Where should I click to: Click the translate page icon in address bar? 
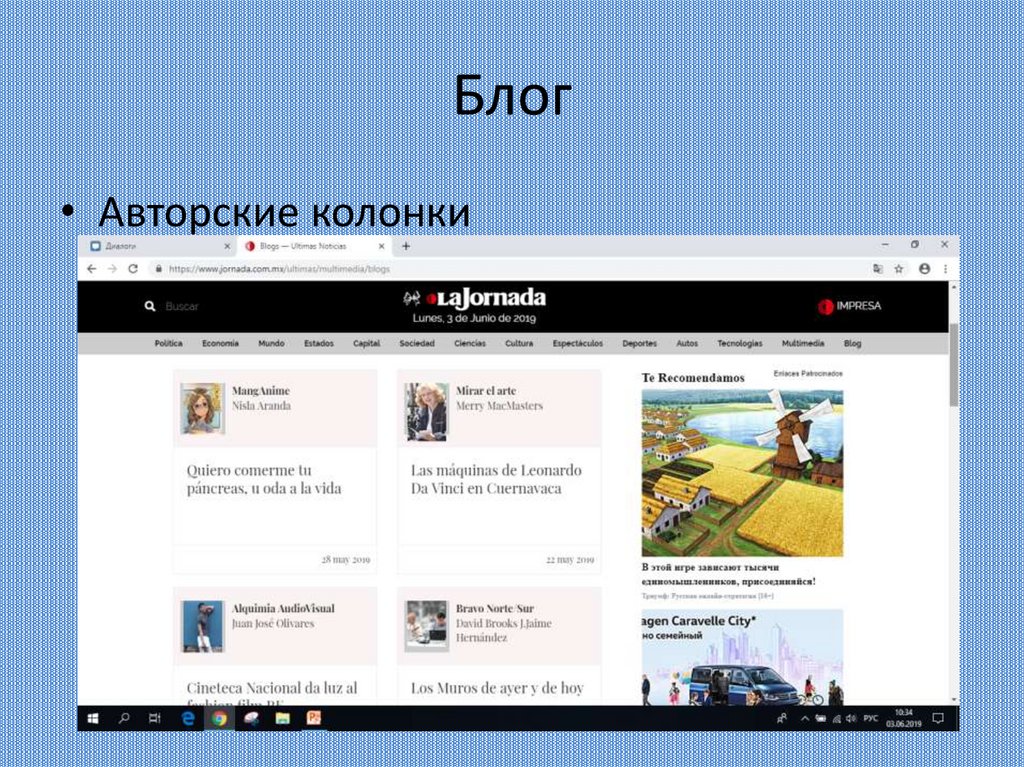pyautogui.click(x=878, y=269)
